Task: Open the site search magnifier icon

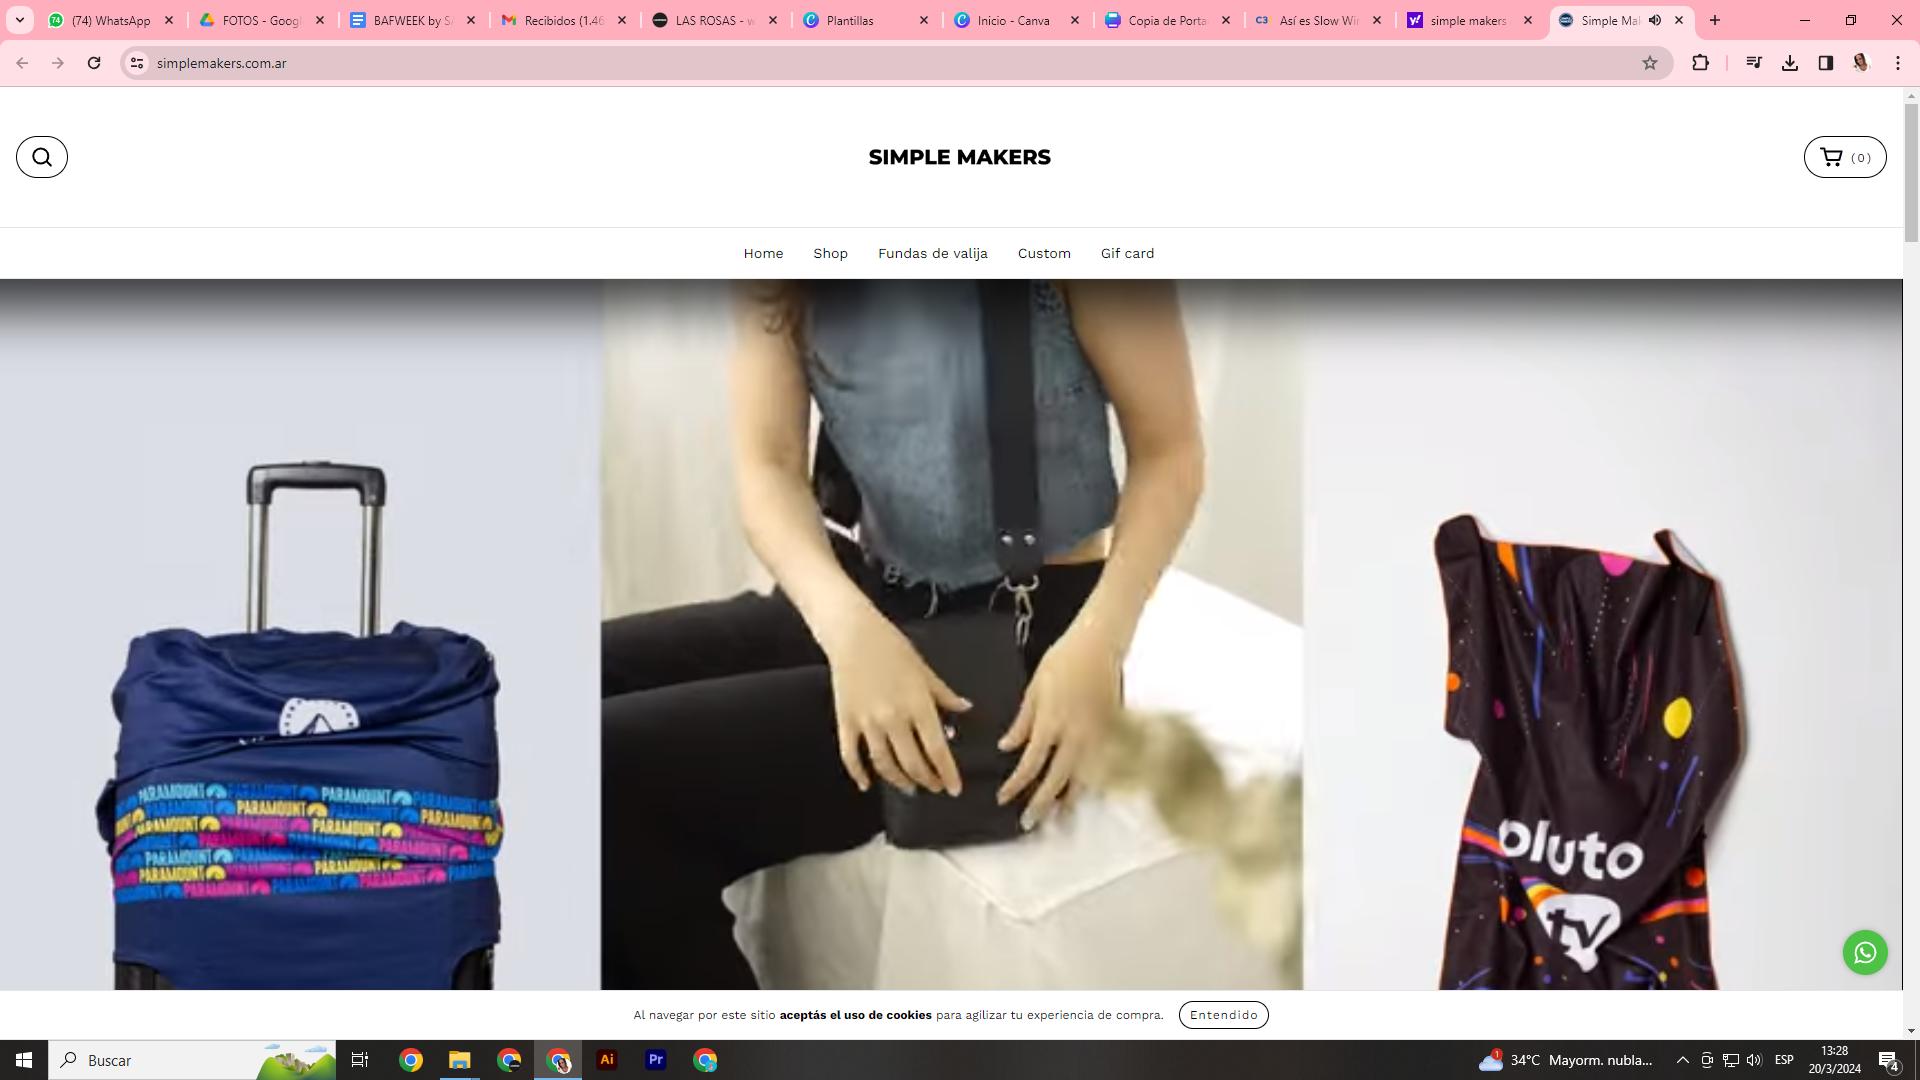Action: point(42,157)
